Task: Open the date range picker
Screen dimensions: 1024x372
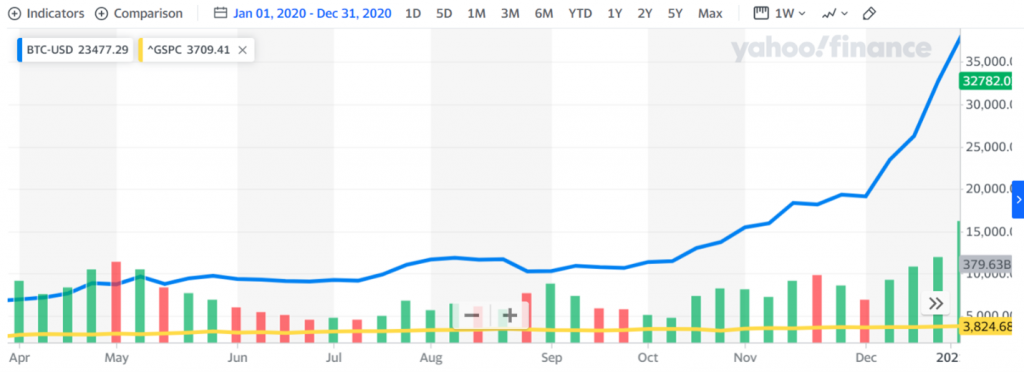Action: point(312,13)
